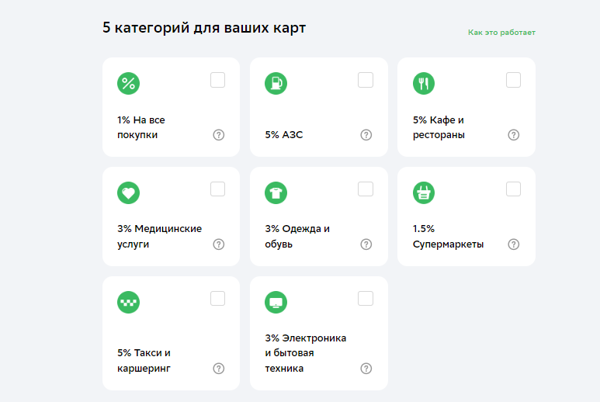This screenshot has height=402, width=600.
Task: Click the fork and knife restaurant icon
Action: click(x=424, y=84)
